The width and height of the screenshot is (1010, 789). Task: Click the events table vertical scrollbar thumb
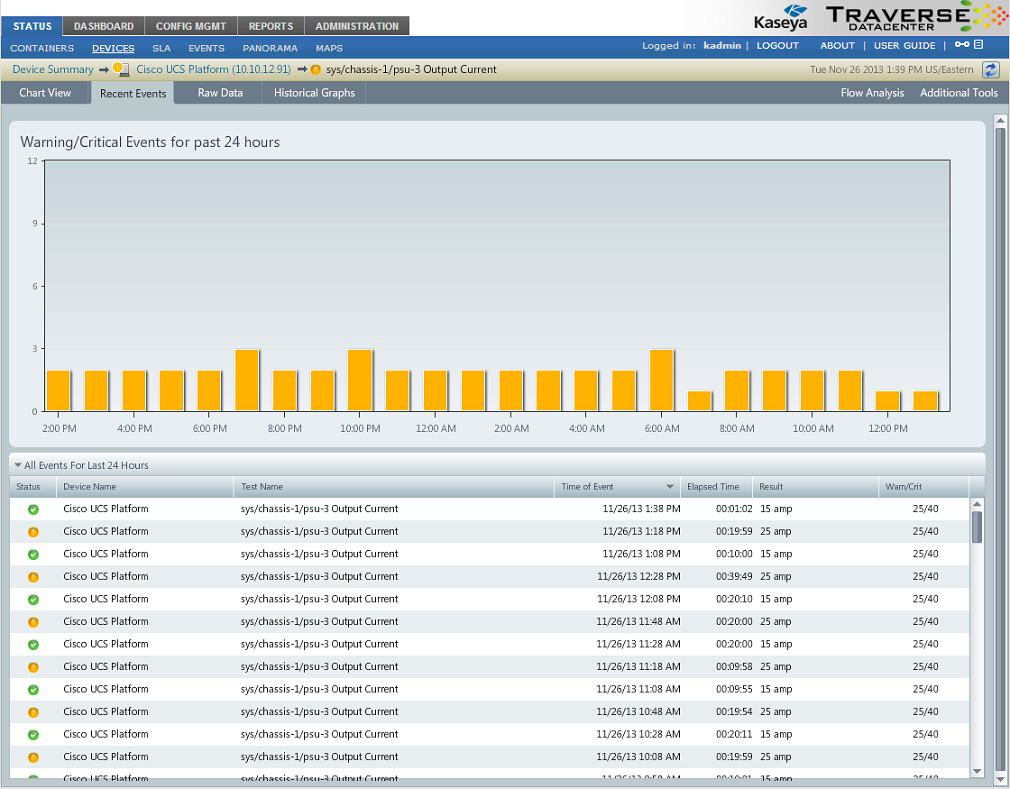977,526
